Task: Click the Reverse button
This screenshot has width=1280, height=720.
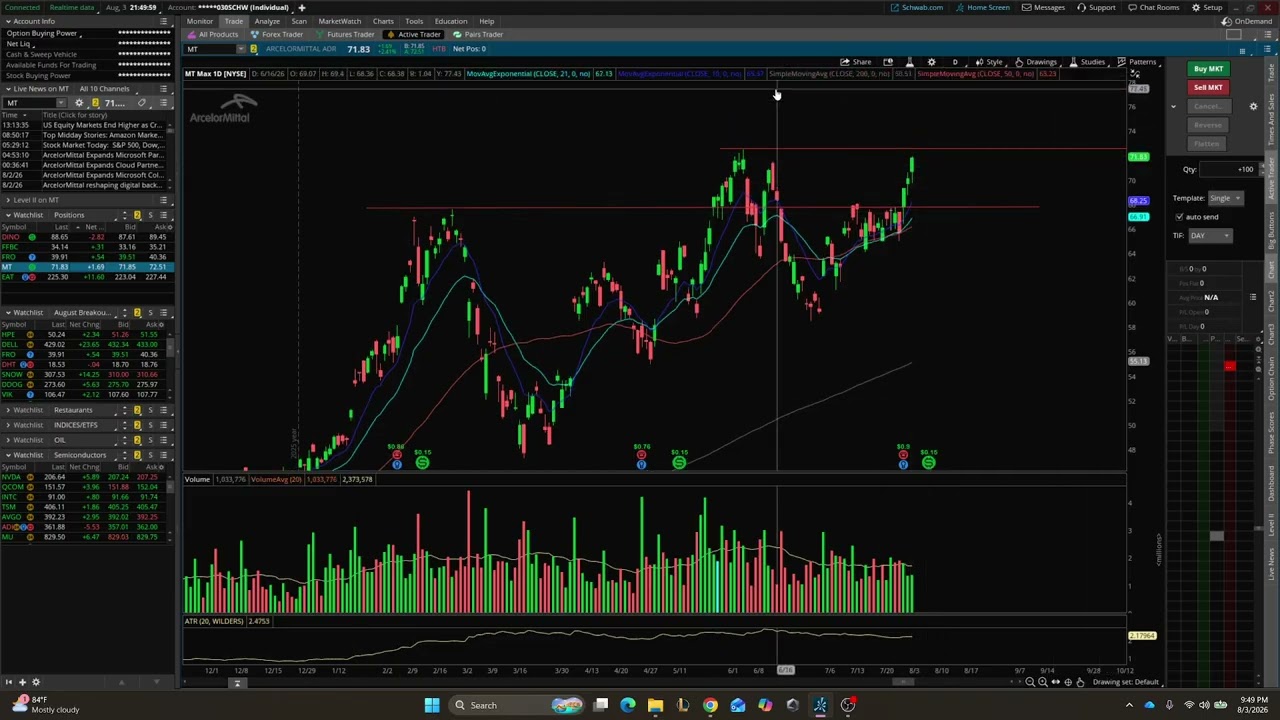Action: click(1207, 125)
